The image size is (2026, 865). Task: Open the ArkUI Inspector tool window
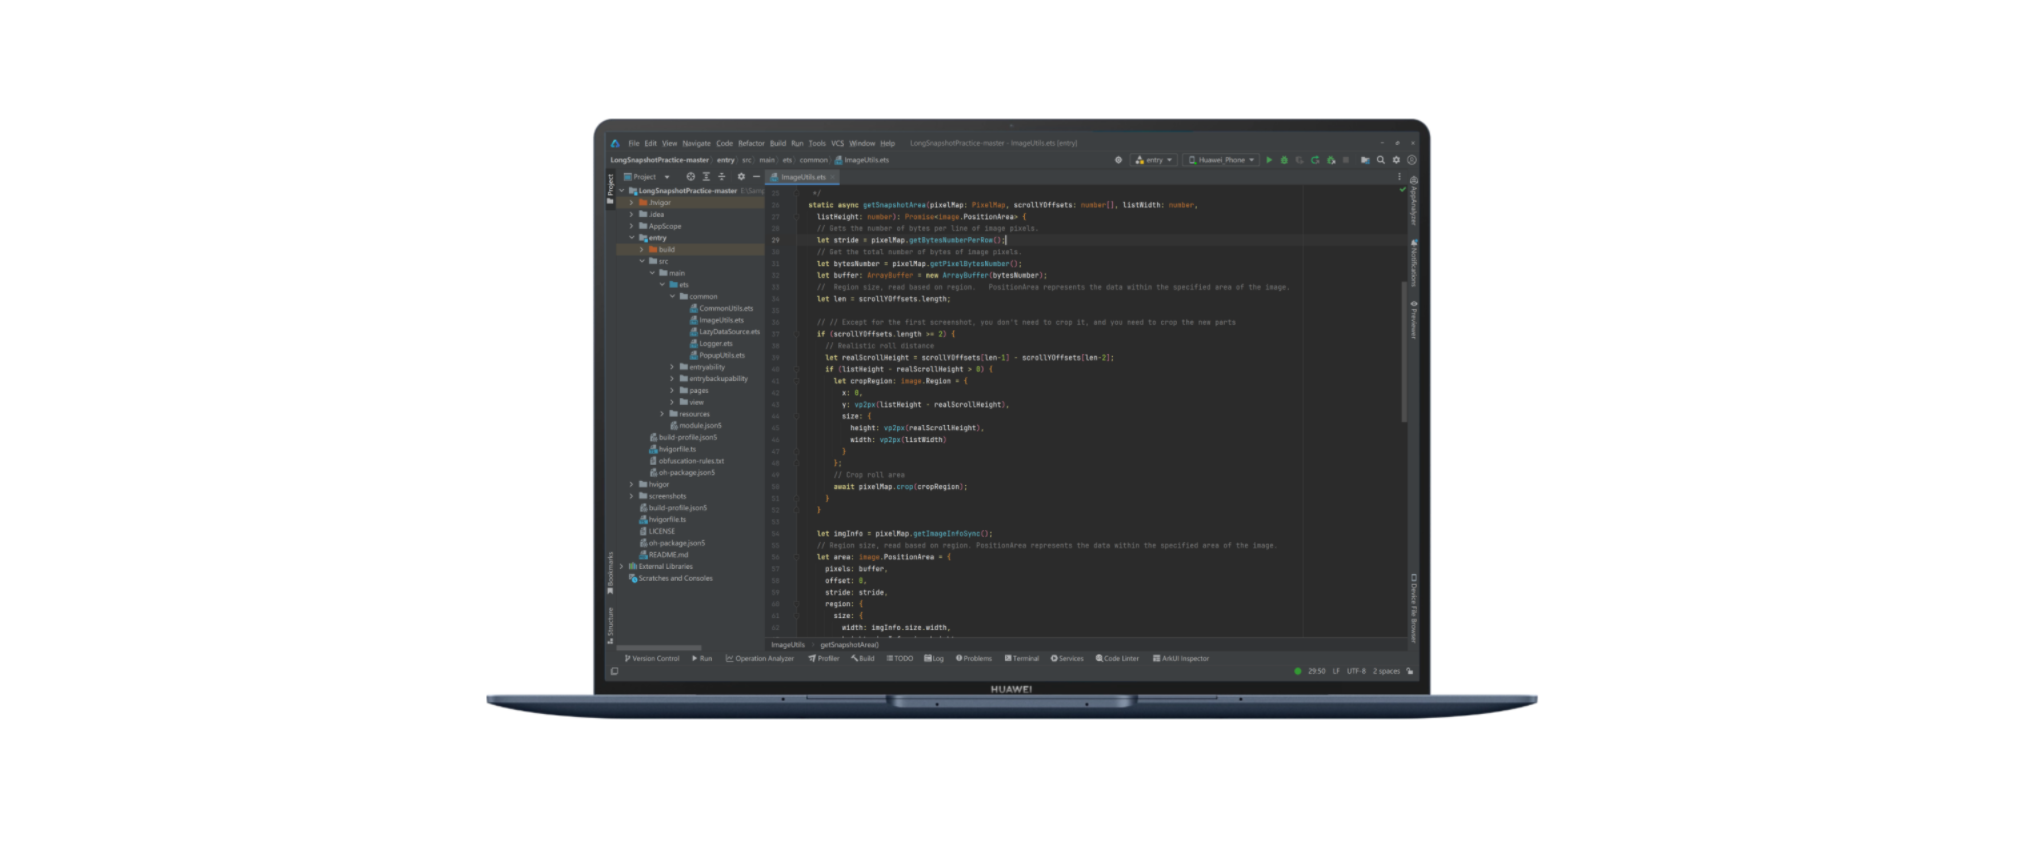click(x=1181, y=658)
